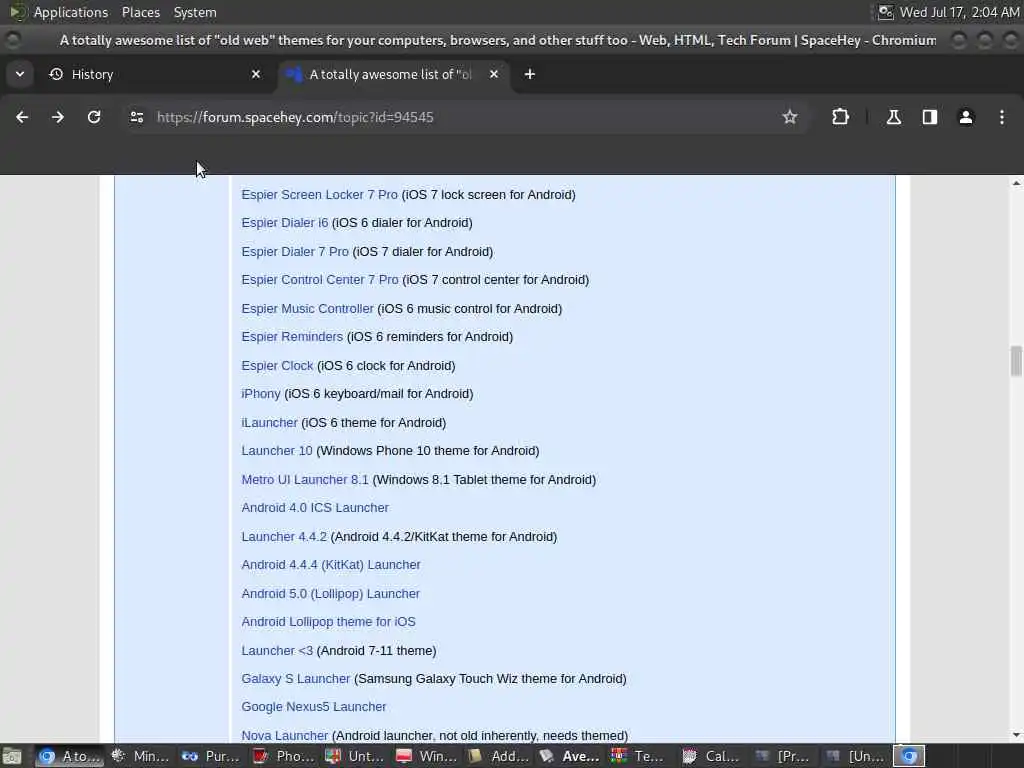Open Espier Music Controller link
Viewport: 1024px width, 768px height.
(x=308, y=308)
